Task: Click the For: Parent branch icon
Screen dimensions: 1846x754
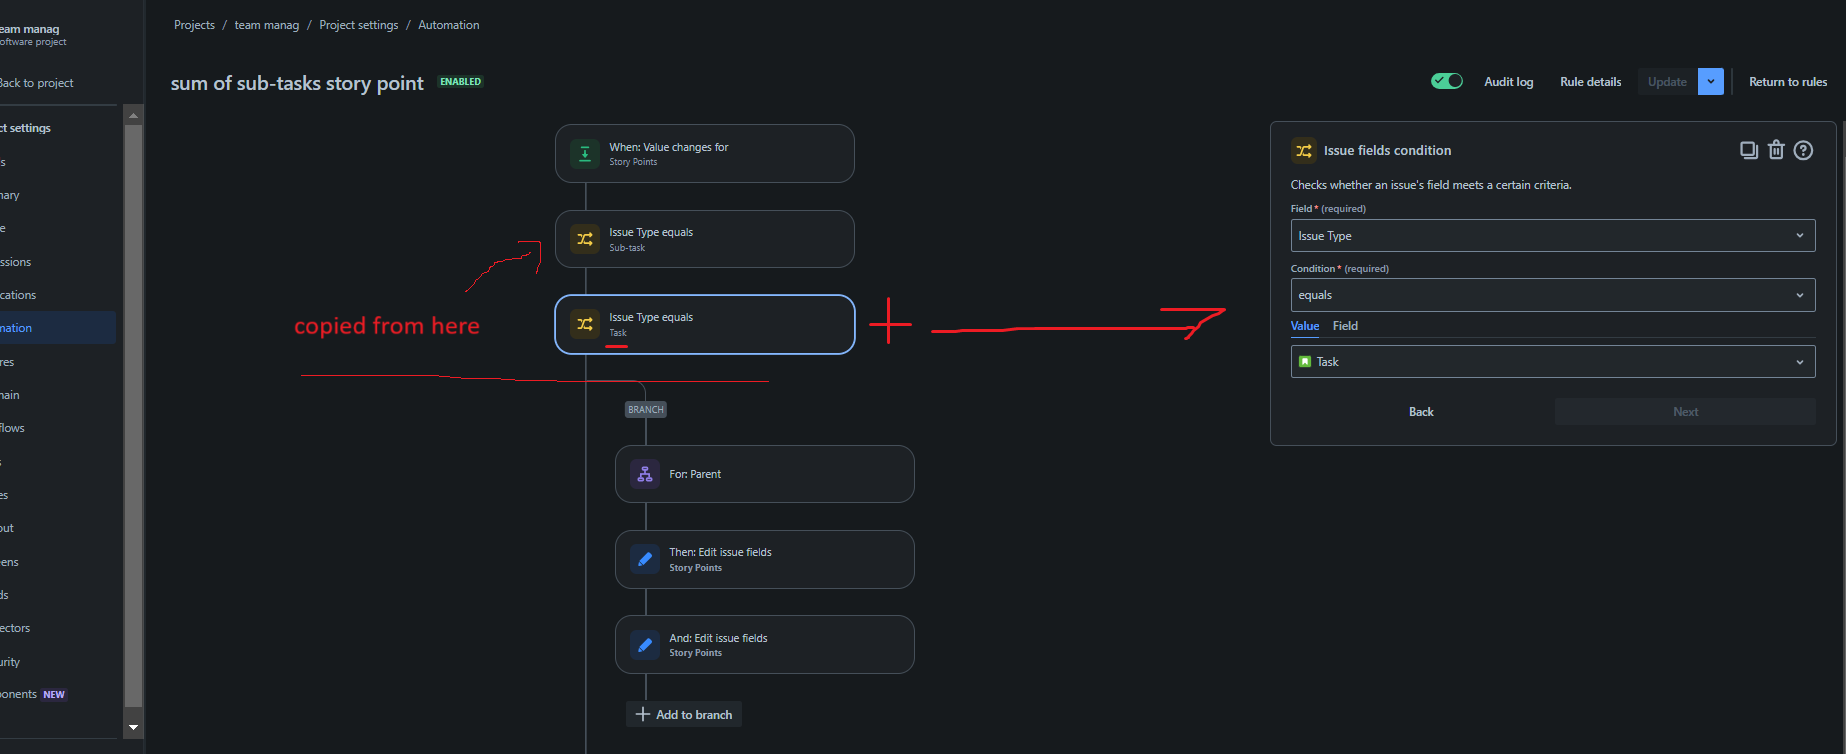Action: pyautogui.click(x=645, y=474)
